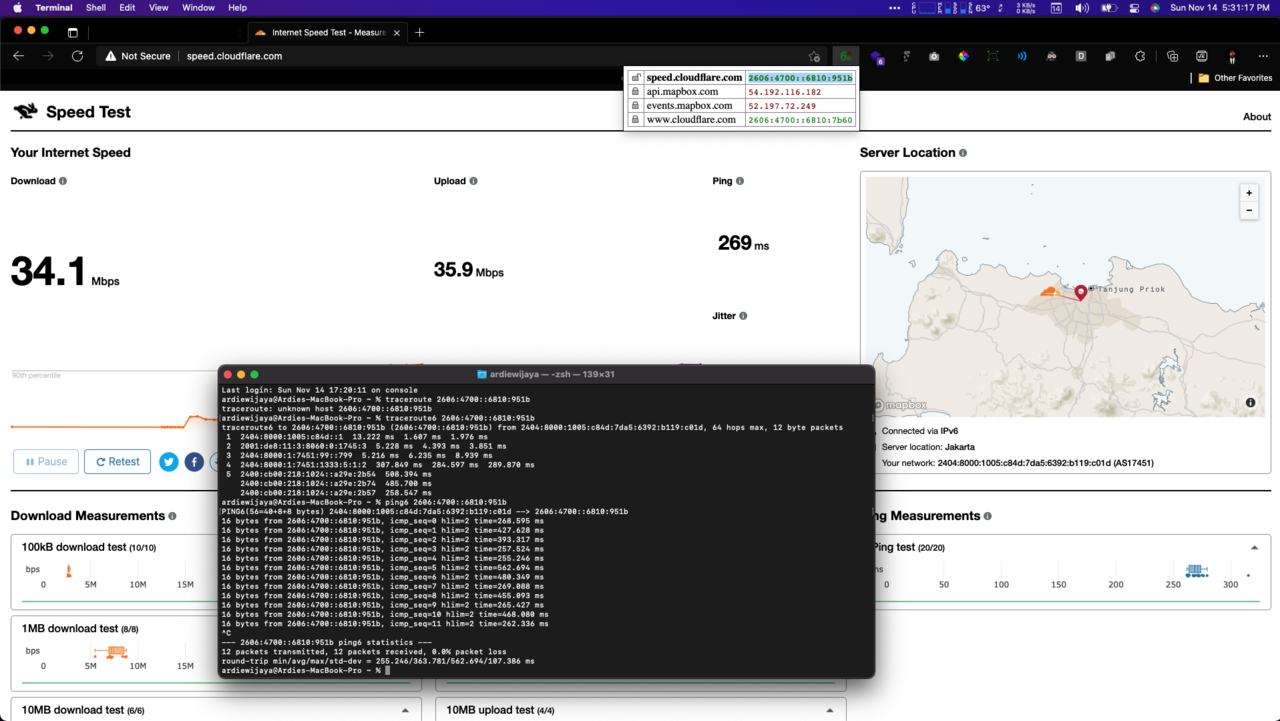This screenshot has width=1280, height=721.
Task: Click the Add to favorites star icon
Action: [814, 56]
